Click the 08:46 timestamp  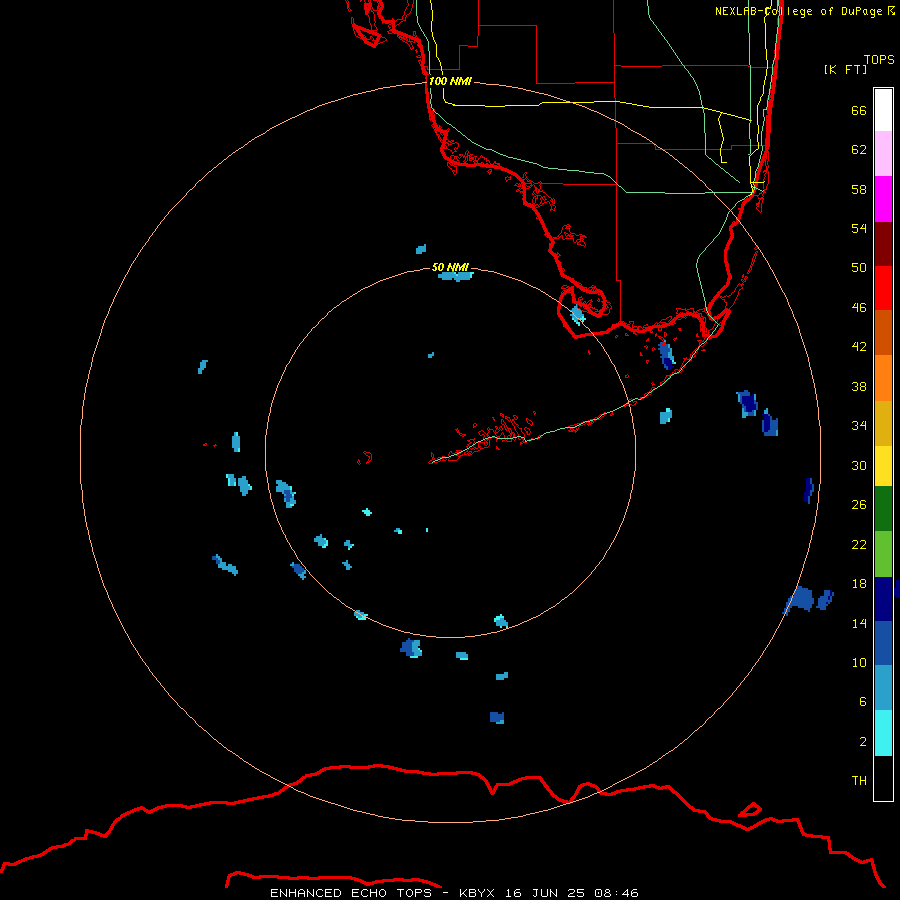coord(616,893)
